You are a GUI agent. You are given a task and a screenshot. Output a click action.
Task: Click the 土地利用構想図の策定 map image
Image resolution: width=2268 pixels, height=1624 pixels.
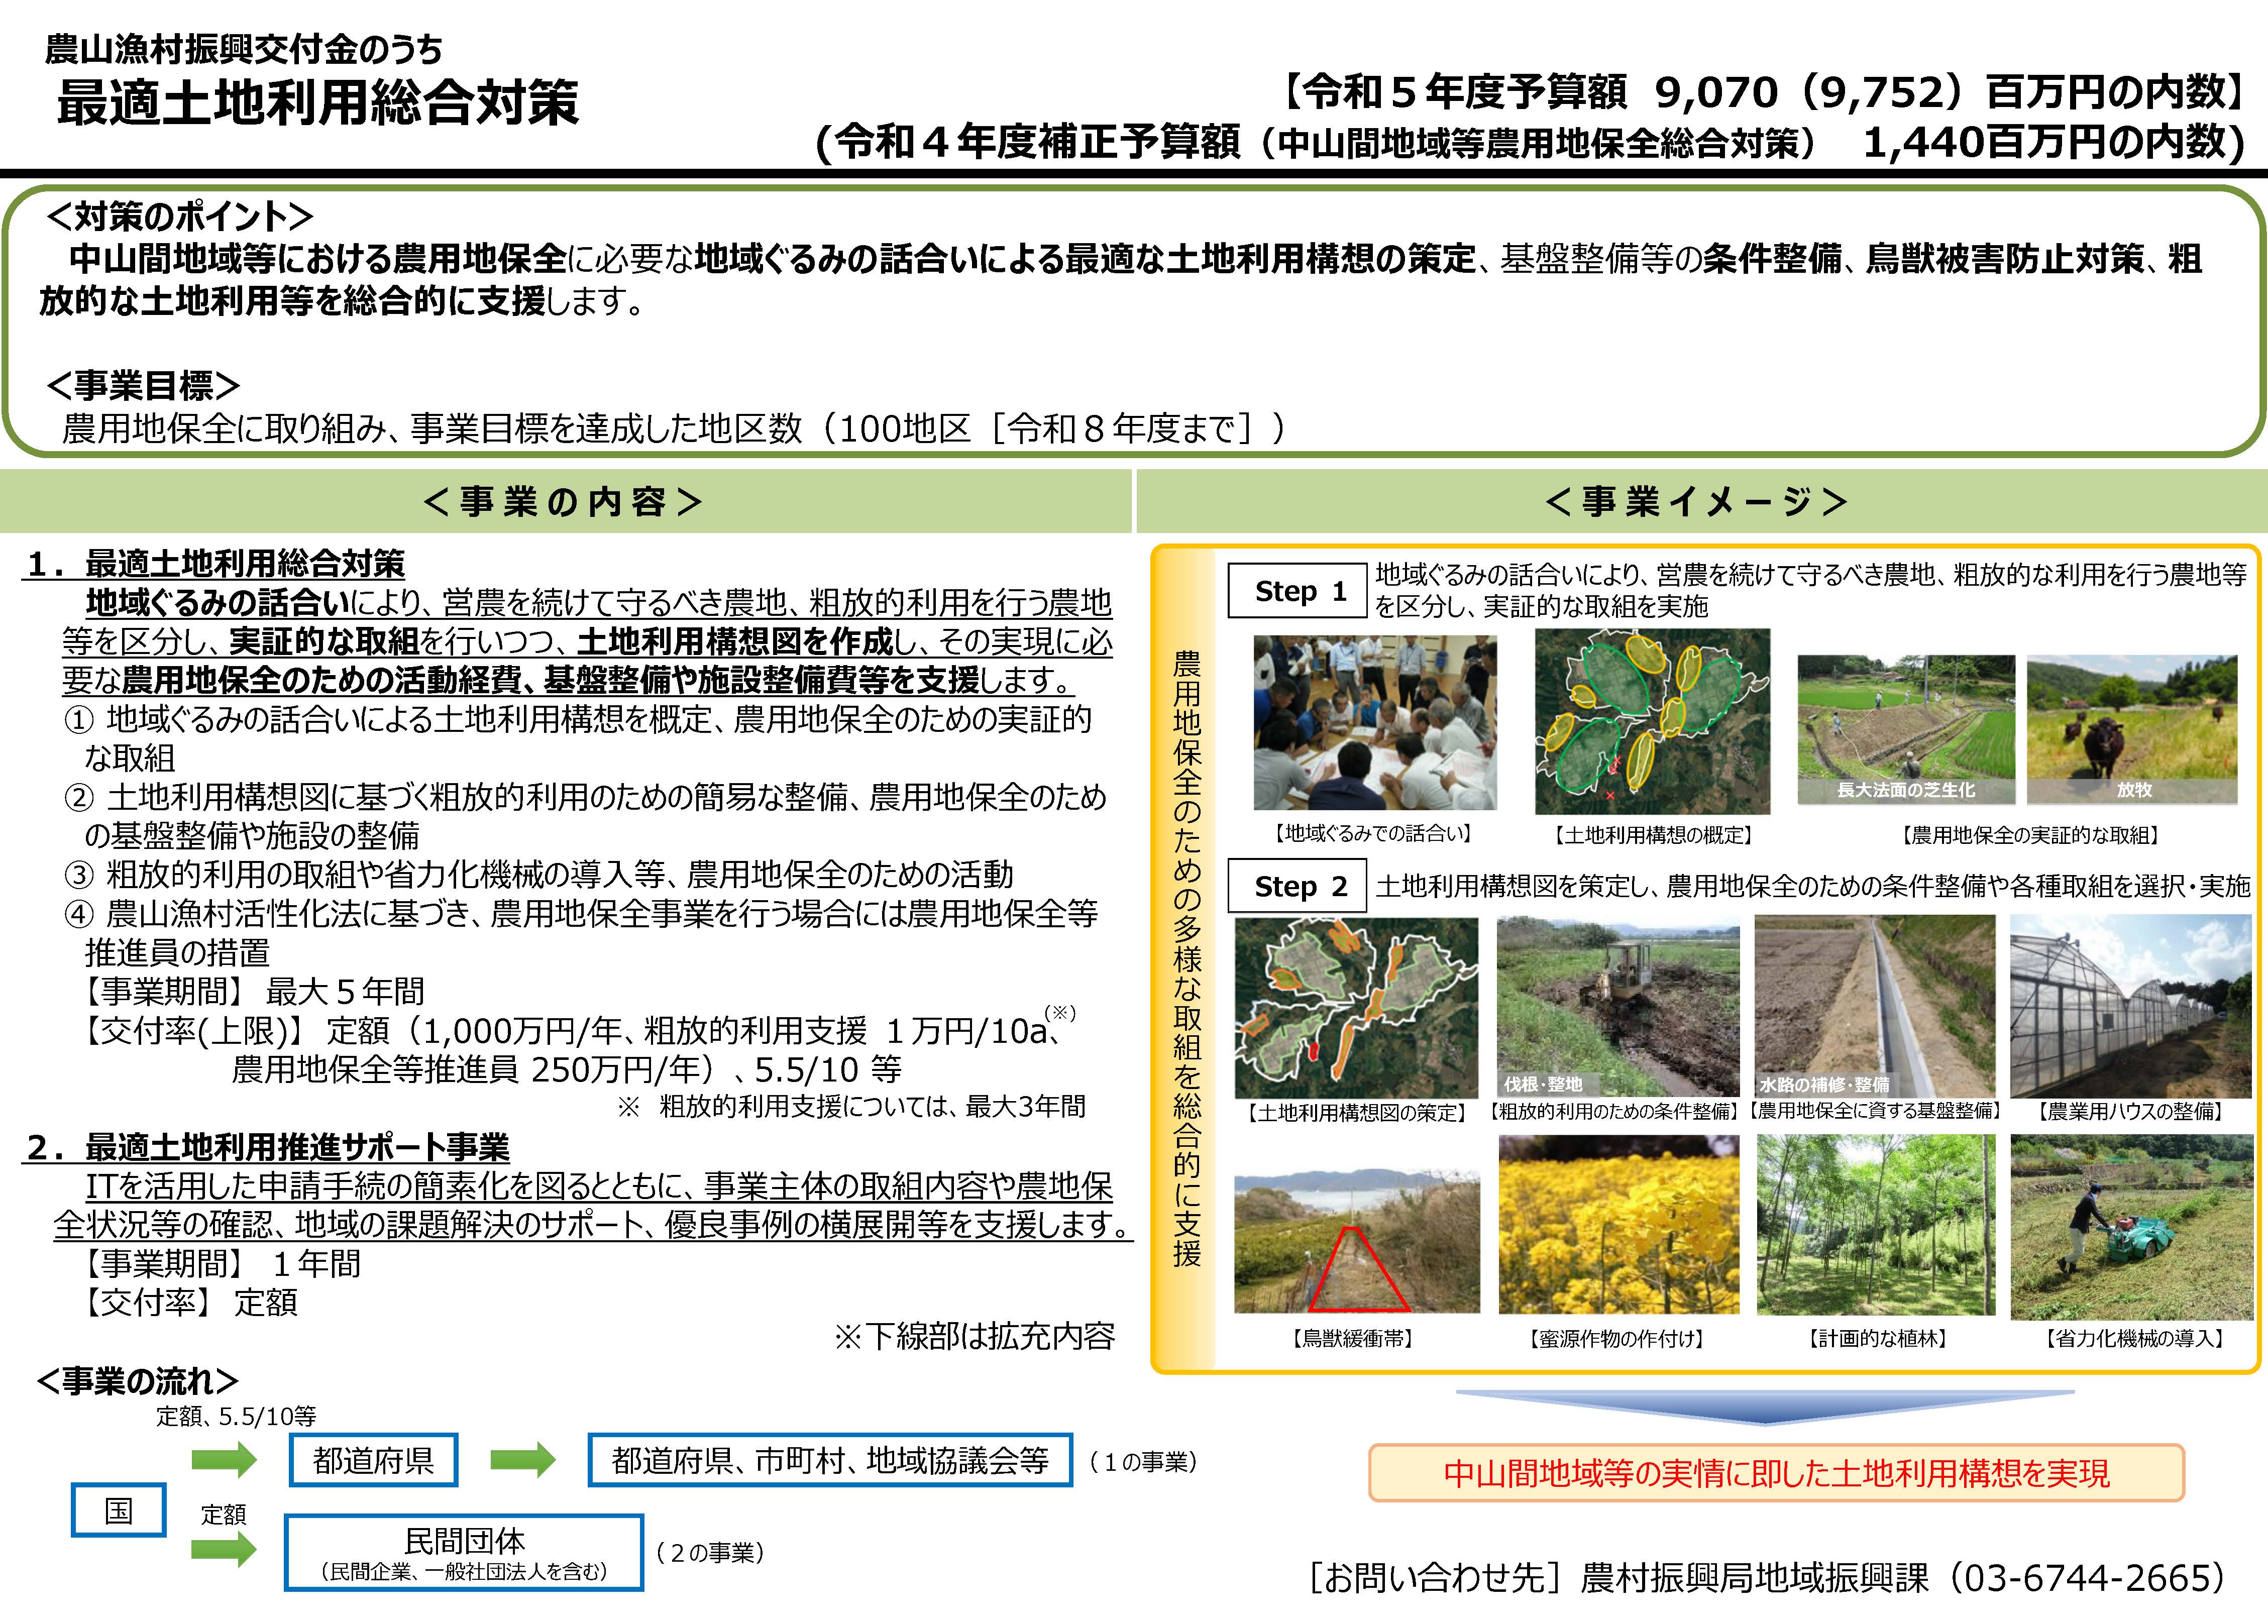pos(1356,1008)
